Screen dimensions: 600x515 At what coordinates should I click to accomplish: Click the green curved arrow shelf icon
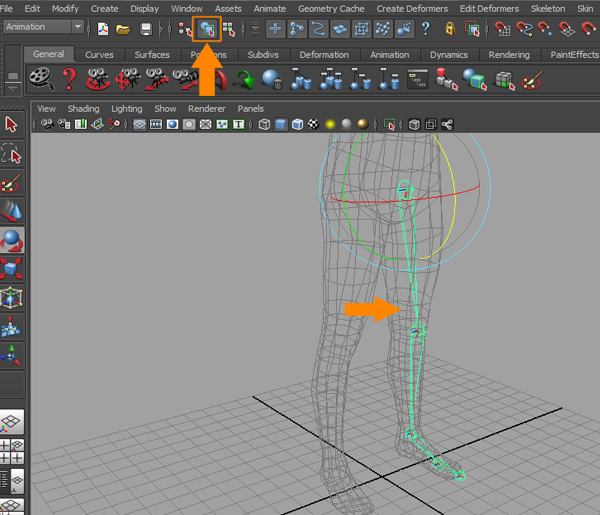(245, 80)
